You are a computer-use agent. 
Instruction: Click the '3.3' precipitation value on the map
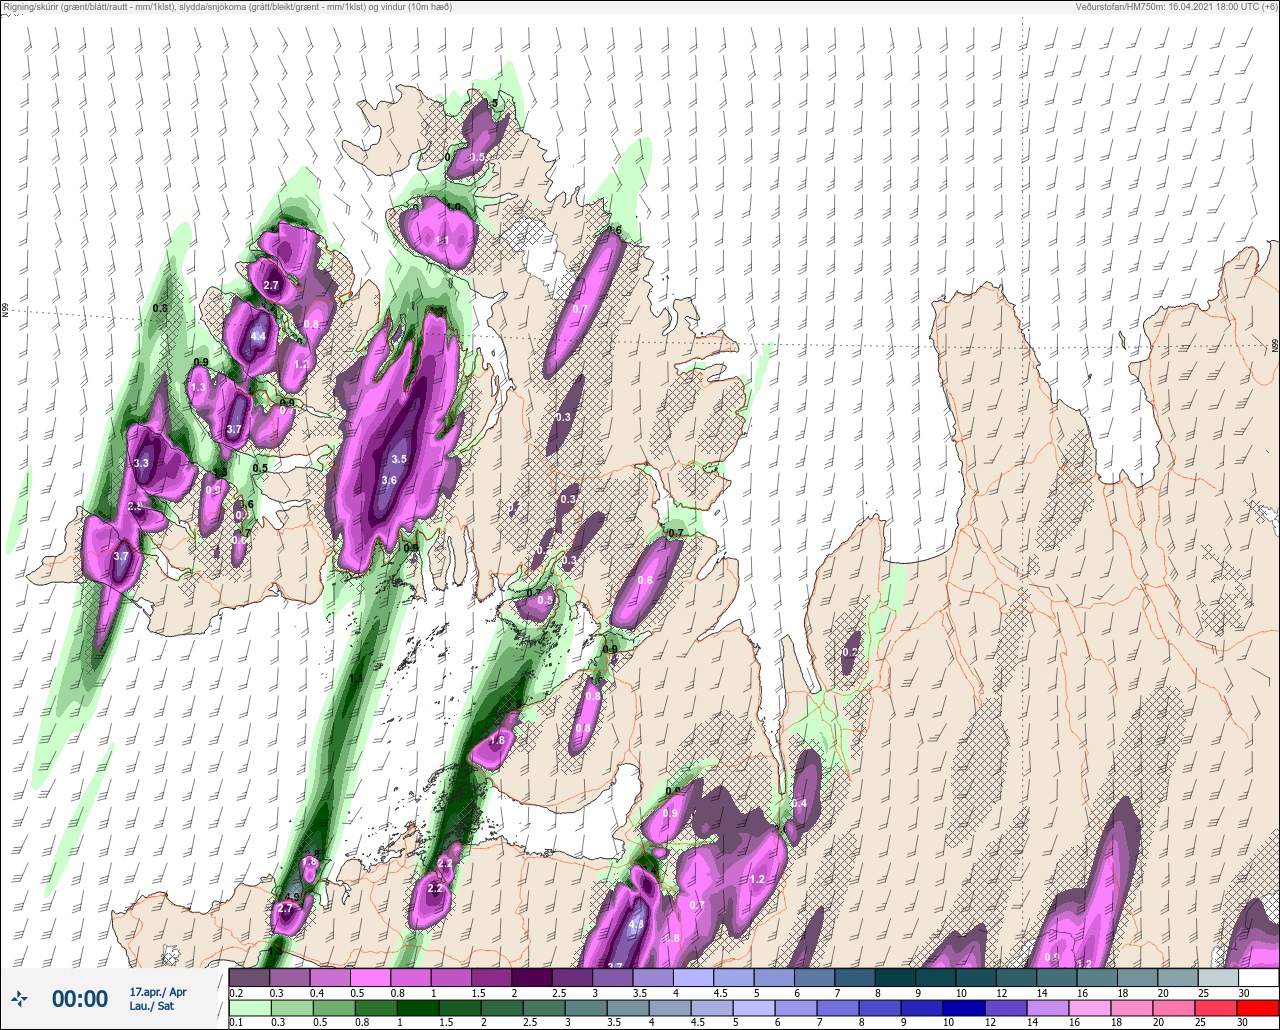(141, 463)
